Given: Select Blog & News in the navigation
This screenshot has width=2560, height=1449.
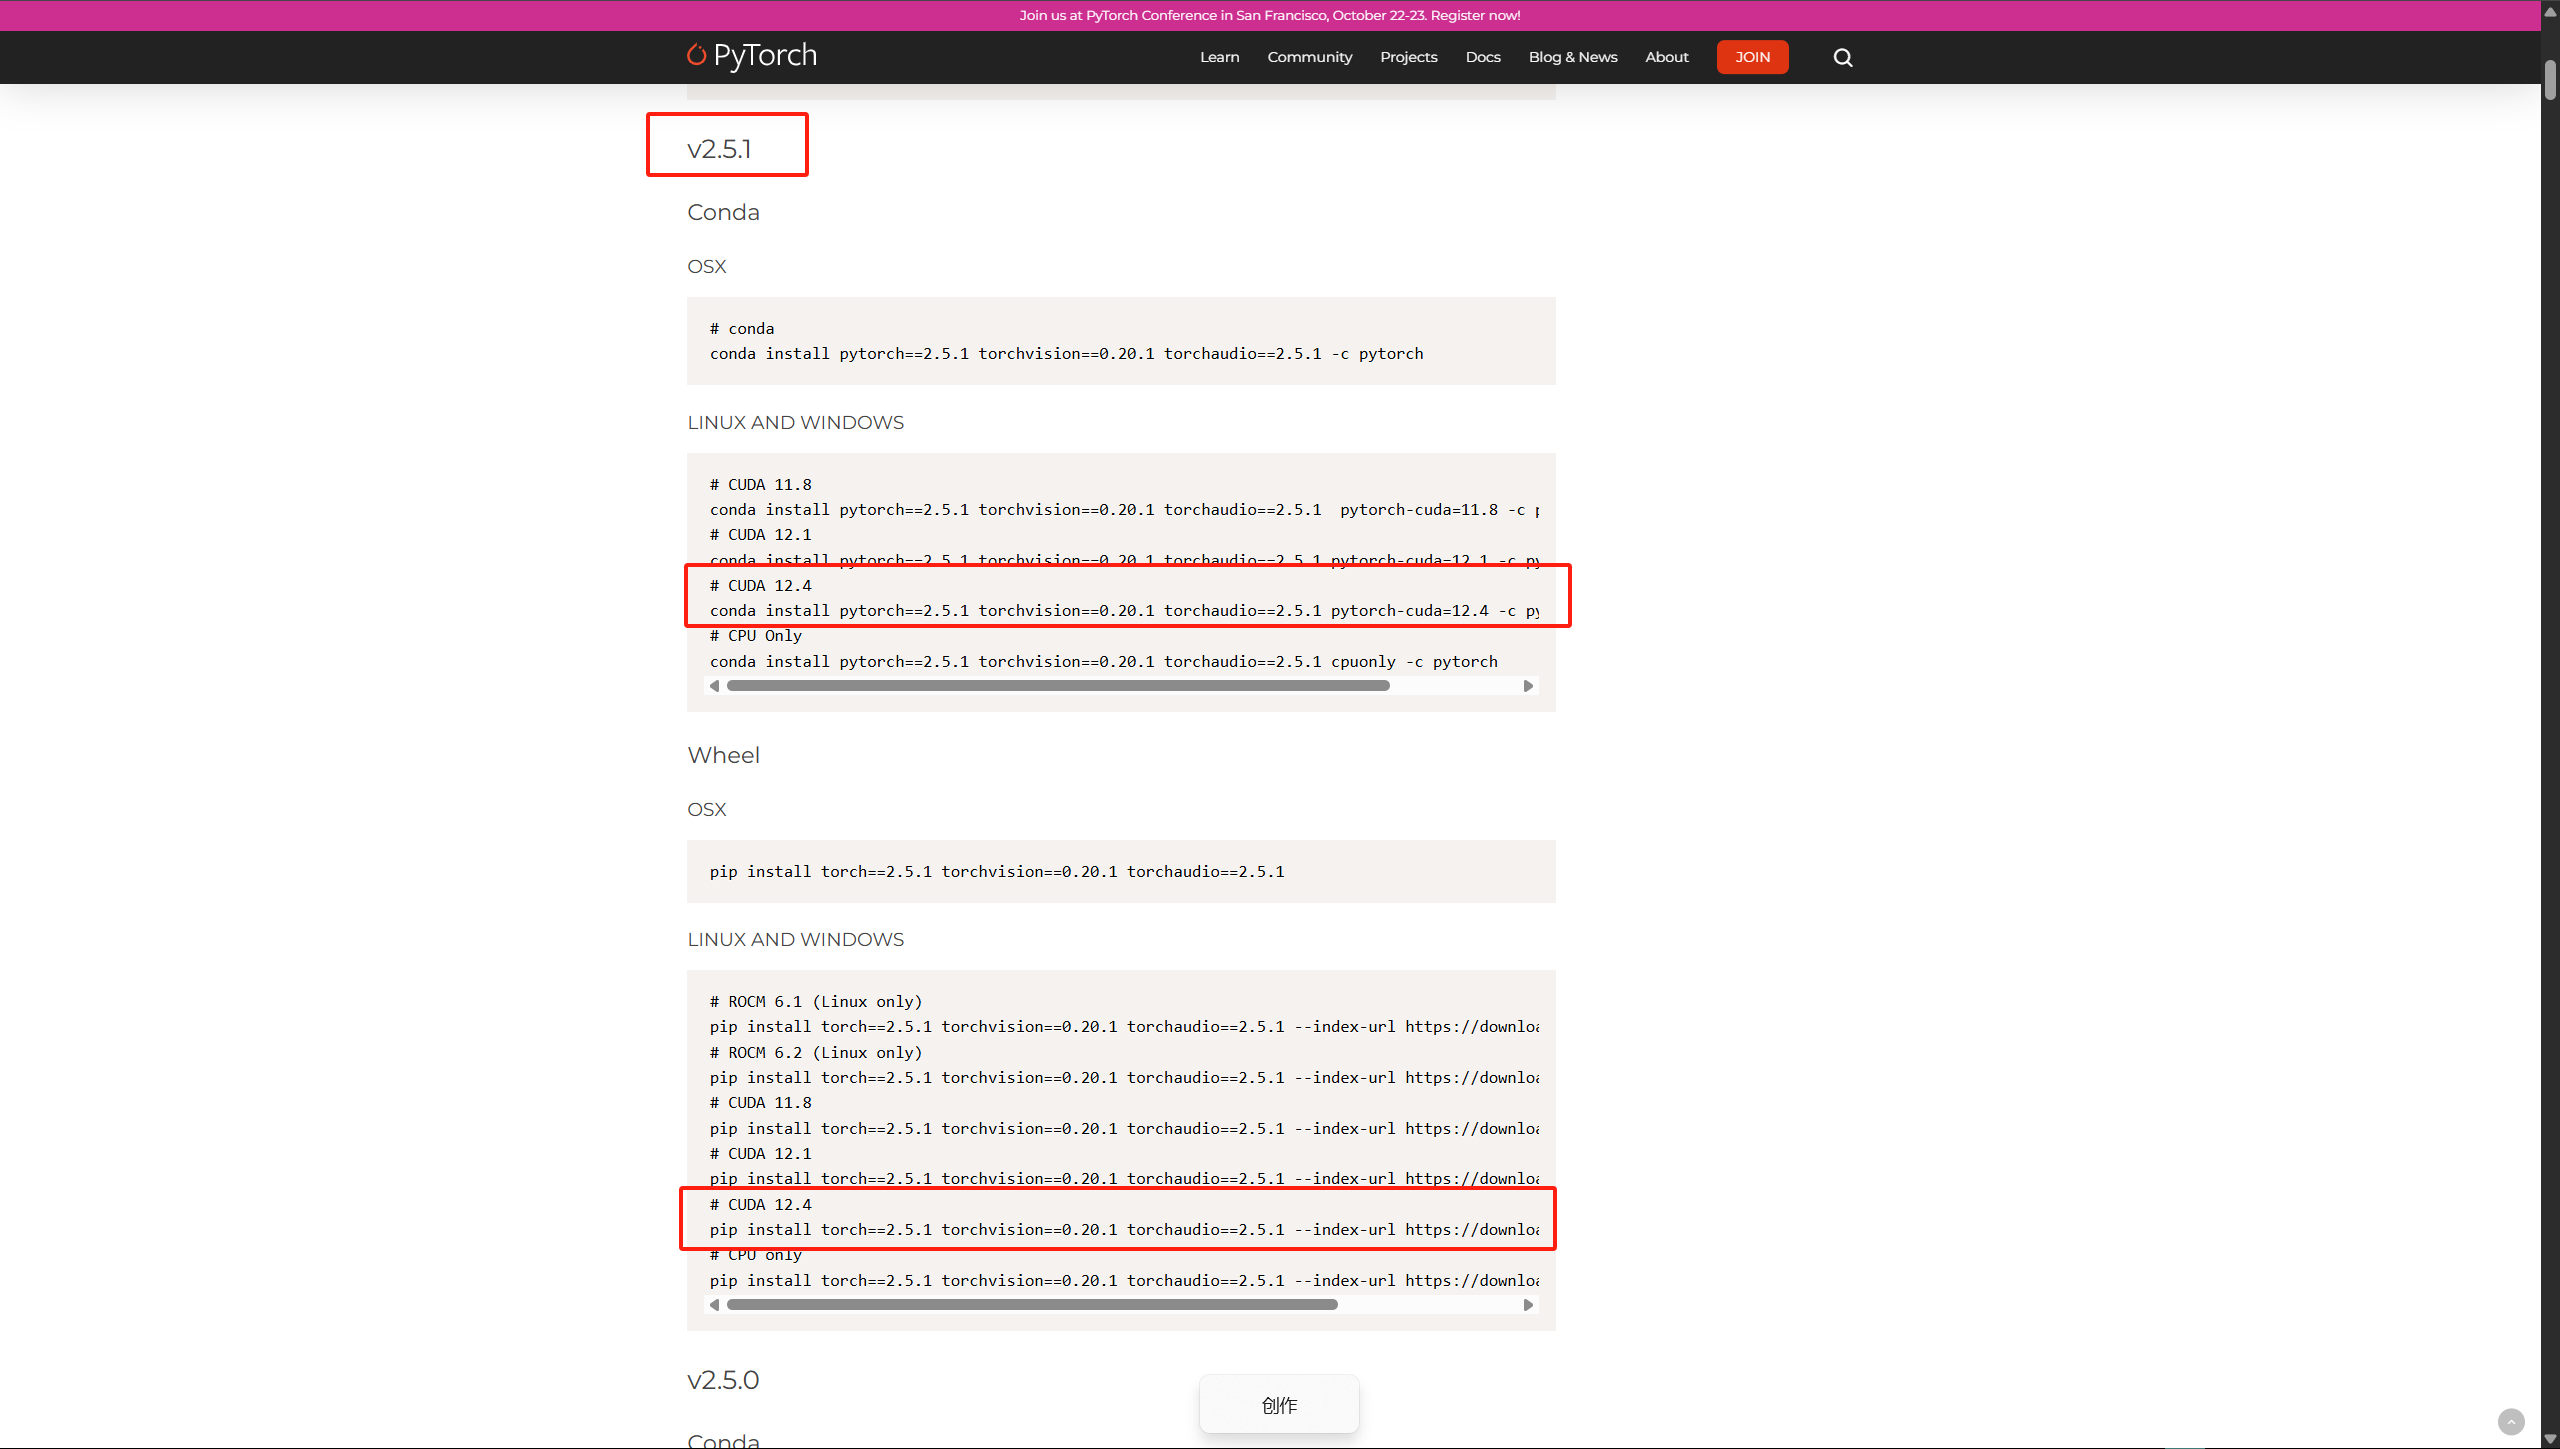Looking at the screenshot, I should pos(1572,57).
